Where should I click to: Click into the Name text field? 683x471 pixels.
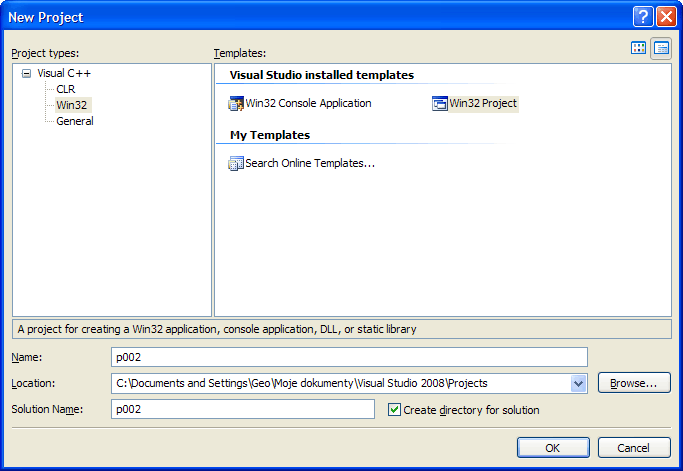pyautogui.click(x=348, y=357)
